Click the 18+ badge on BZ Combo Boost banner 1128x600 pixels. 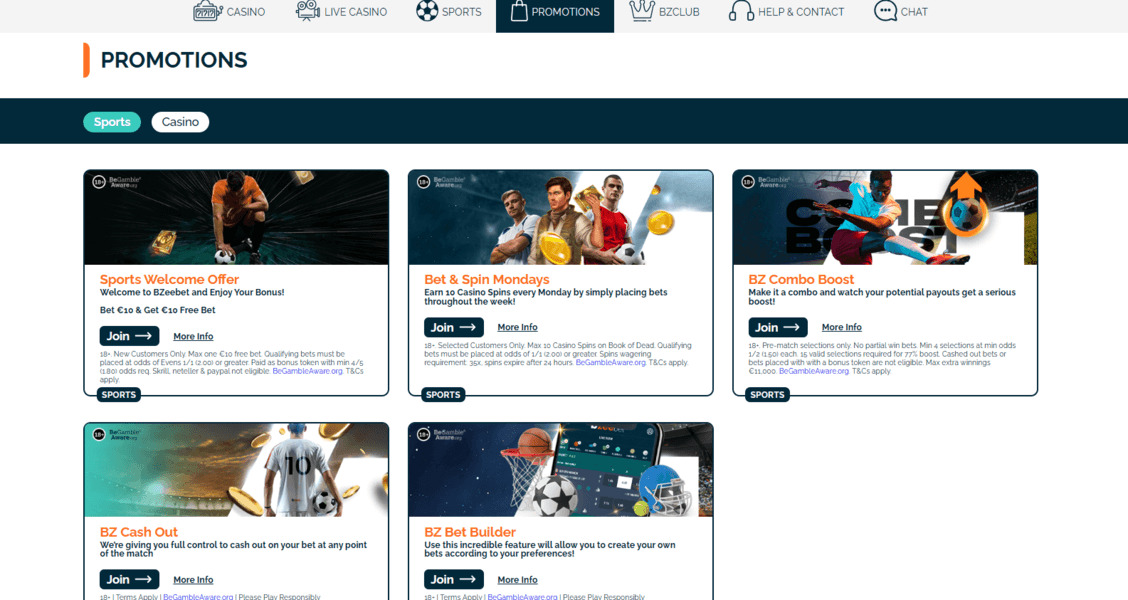point(748,182)
